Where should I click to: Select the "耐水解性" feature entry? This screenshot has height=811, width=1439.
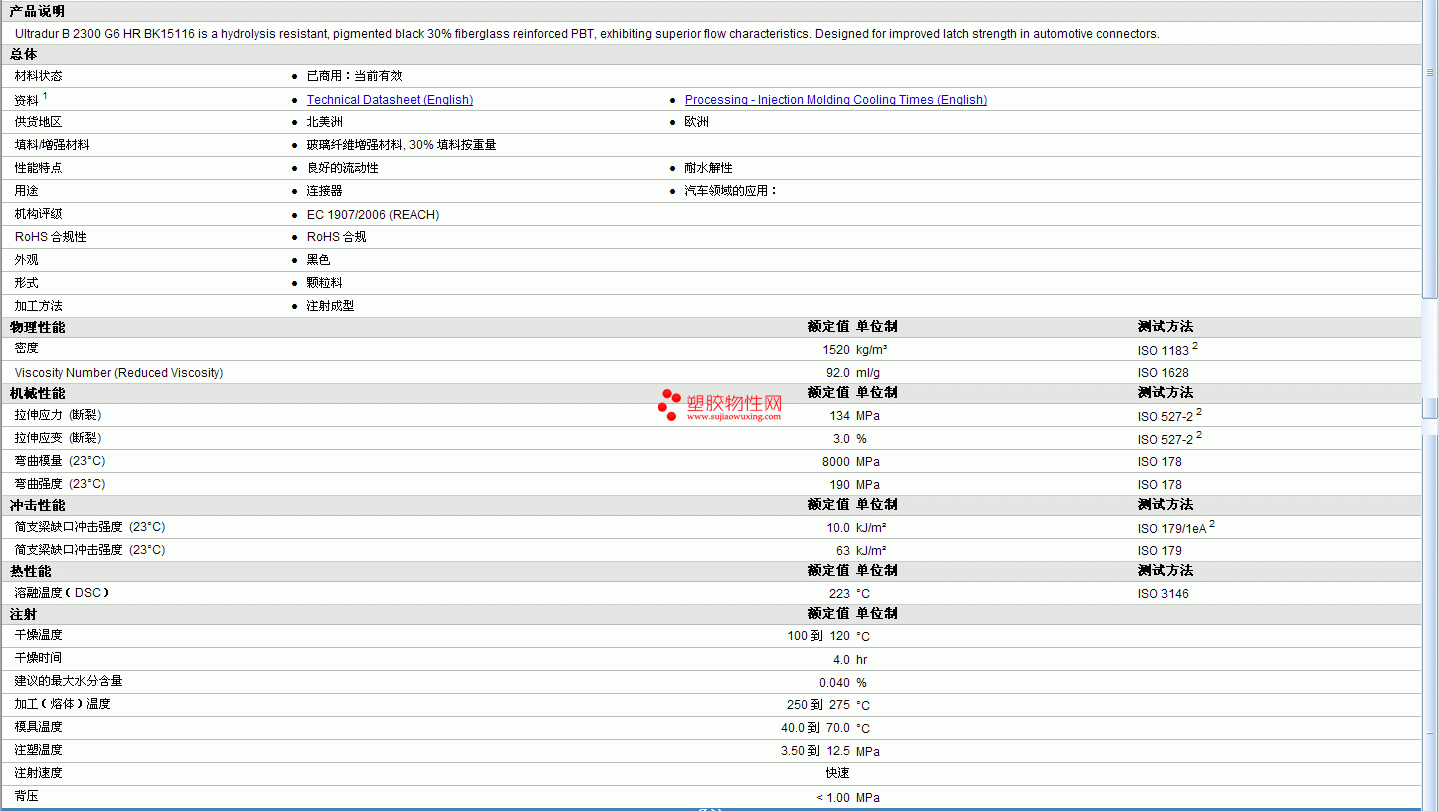pos(709,168)
